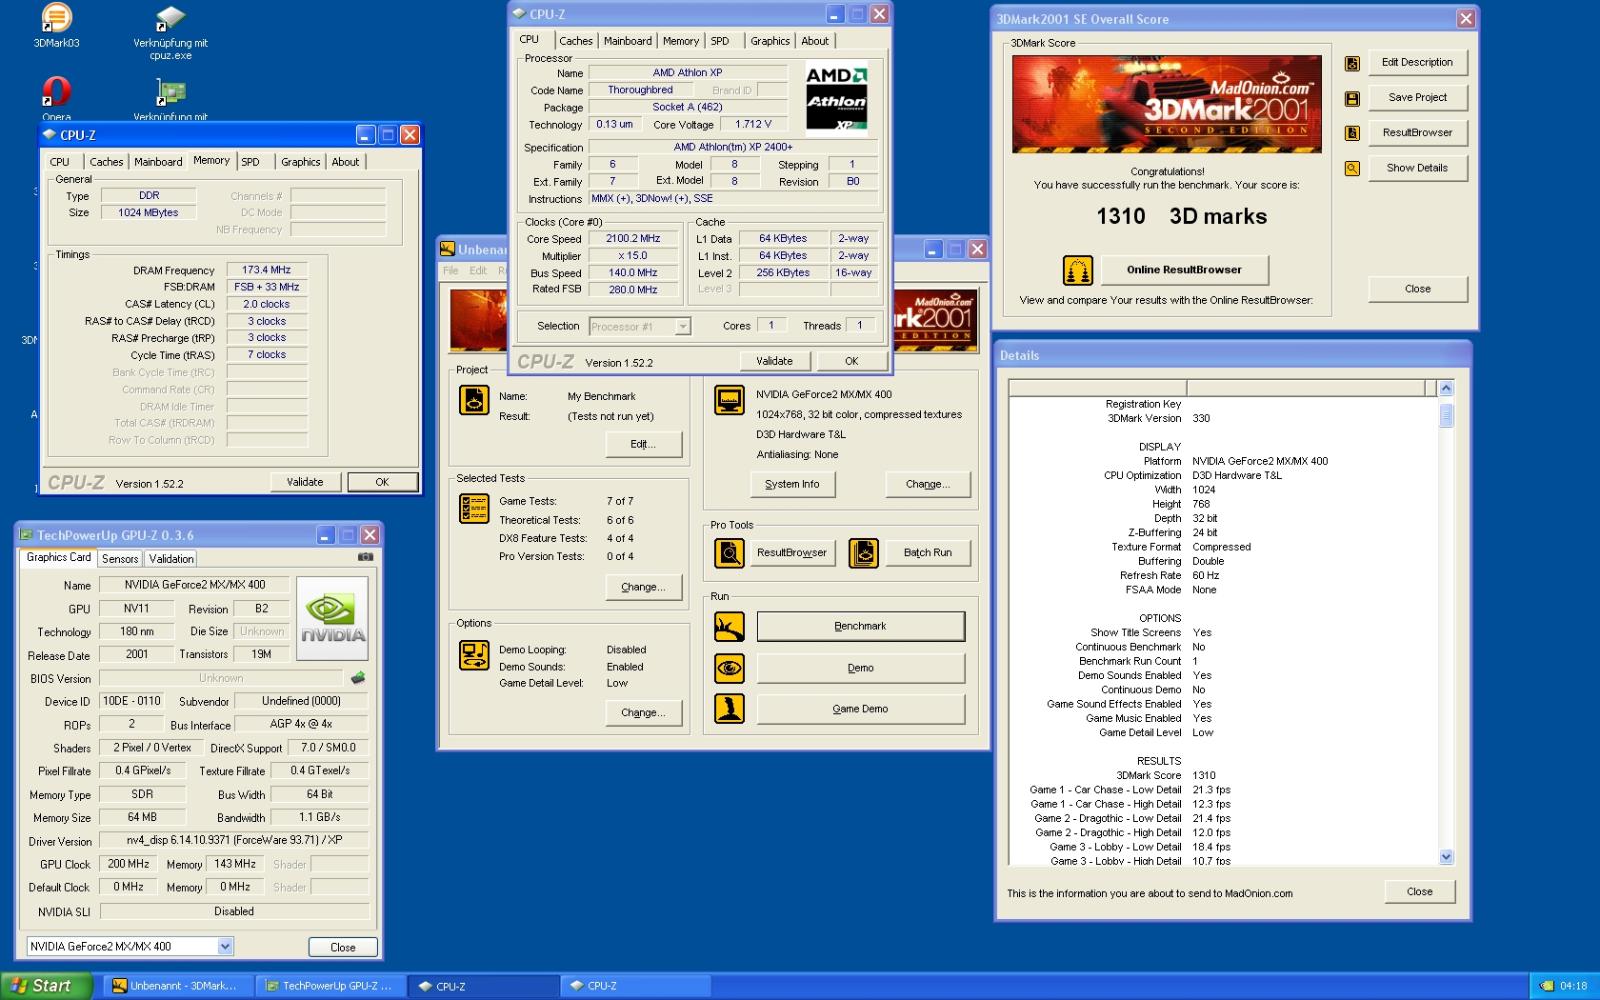Click the Details window scrollbar down arrow
Image resolution: width=1600 pixels, height=1000 pixels.
(1446, 857)
